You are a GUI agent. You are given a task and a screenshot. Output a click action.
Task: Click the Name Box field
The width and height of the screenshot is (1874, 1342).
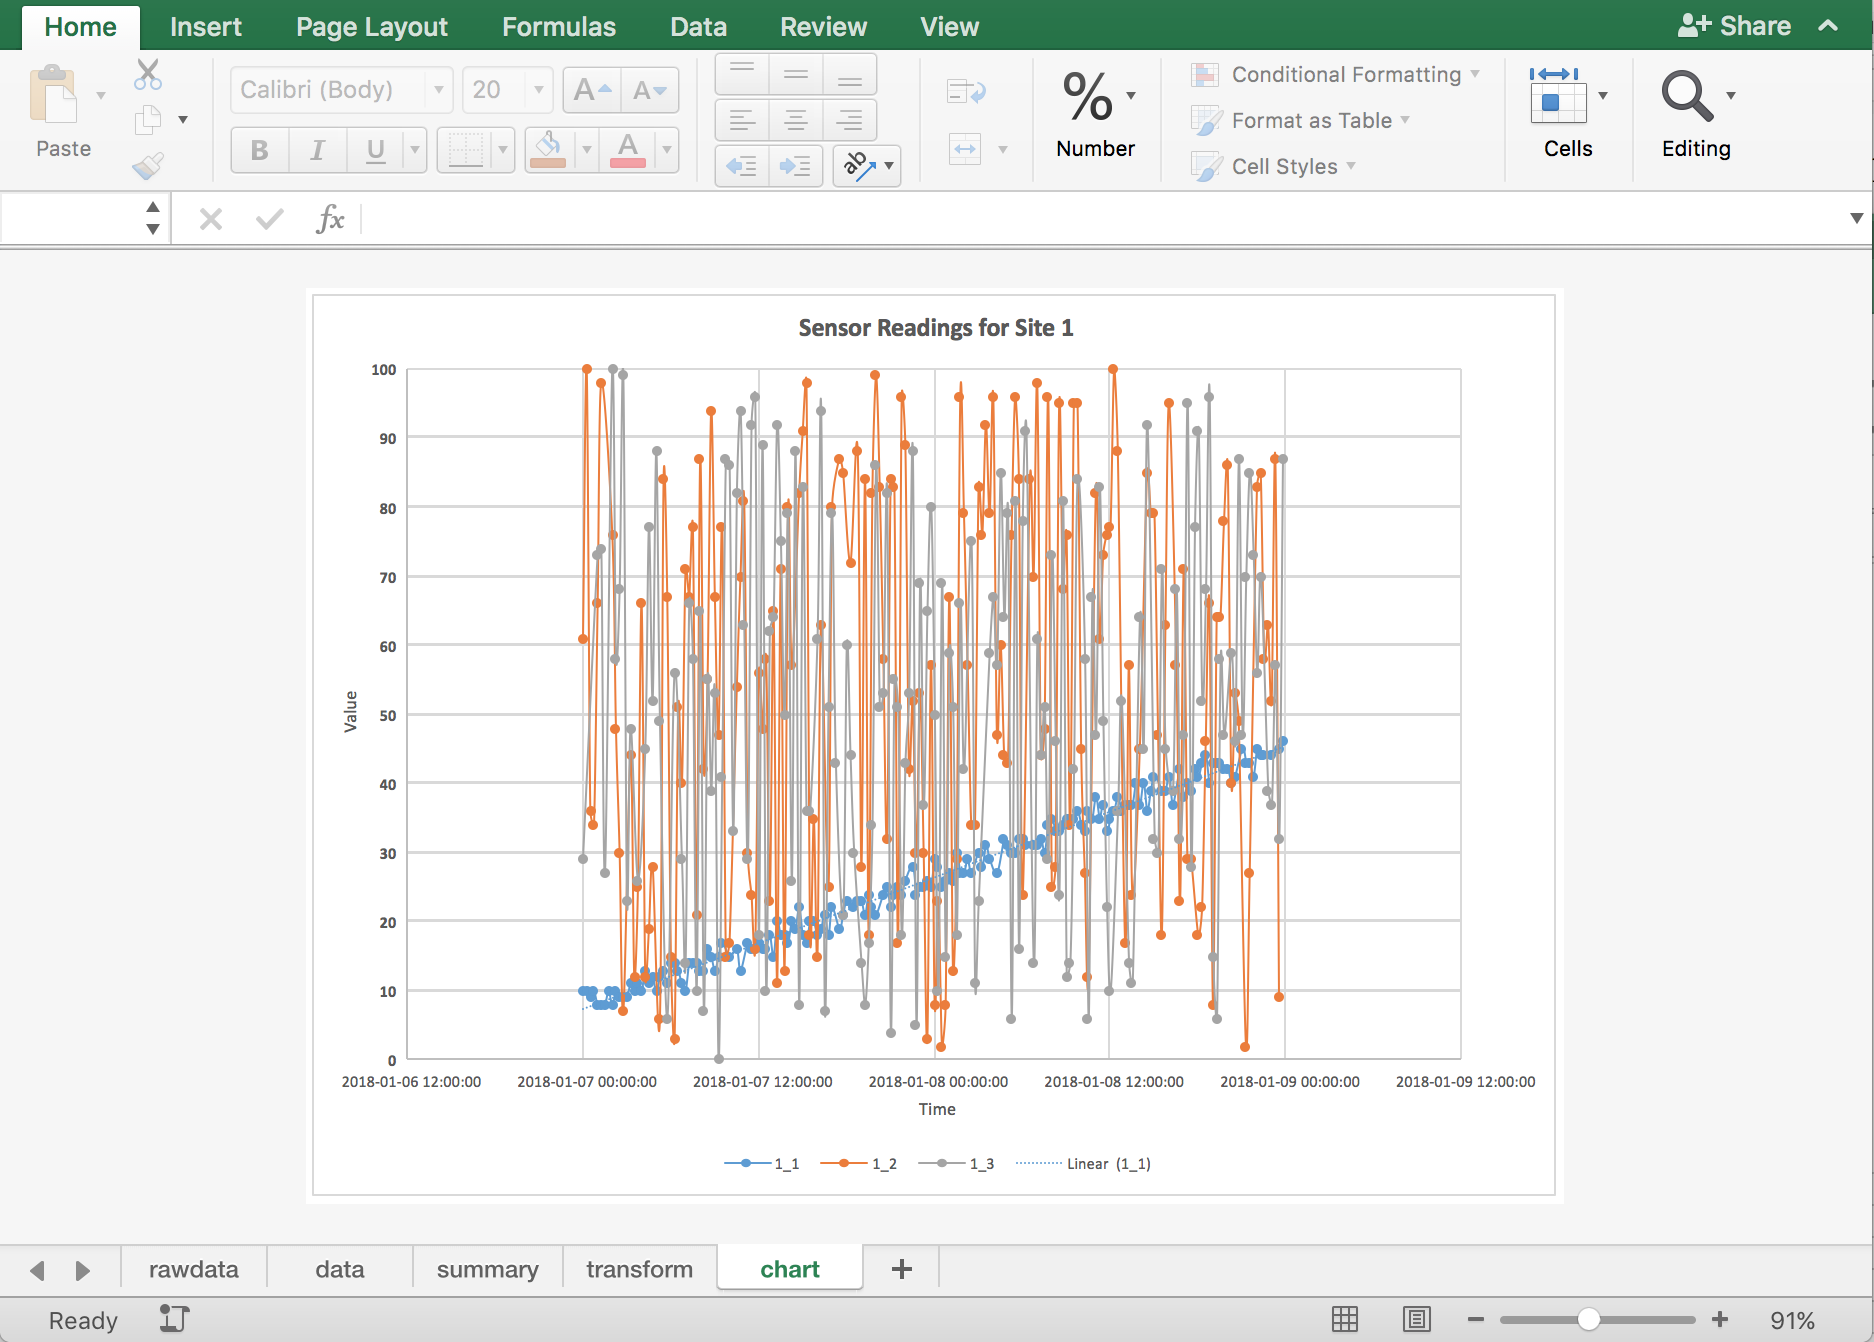coord(70,218)
